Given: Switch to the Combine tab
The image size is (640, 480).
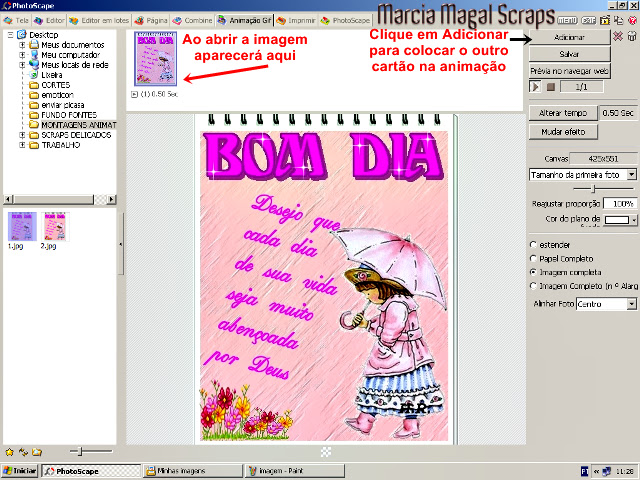Looking at the screenshot, I should 193,20.
